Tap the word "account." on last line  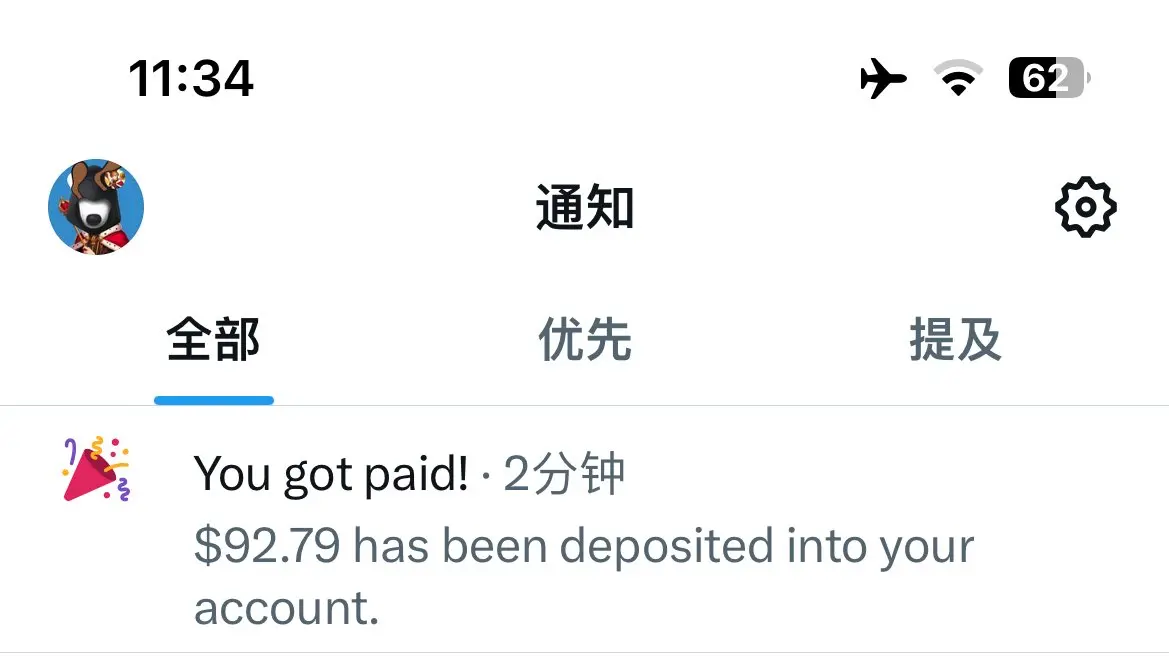pos(286,608)
